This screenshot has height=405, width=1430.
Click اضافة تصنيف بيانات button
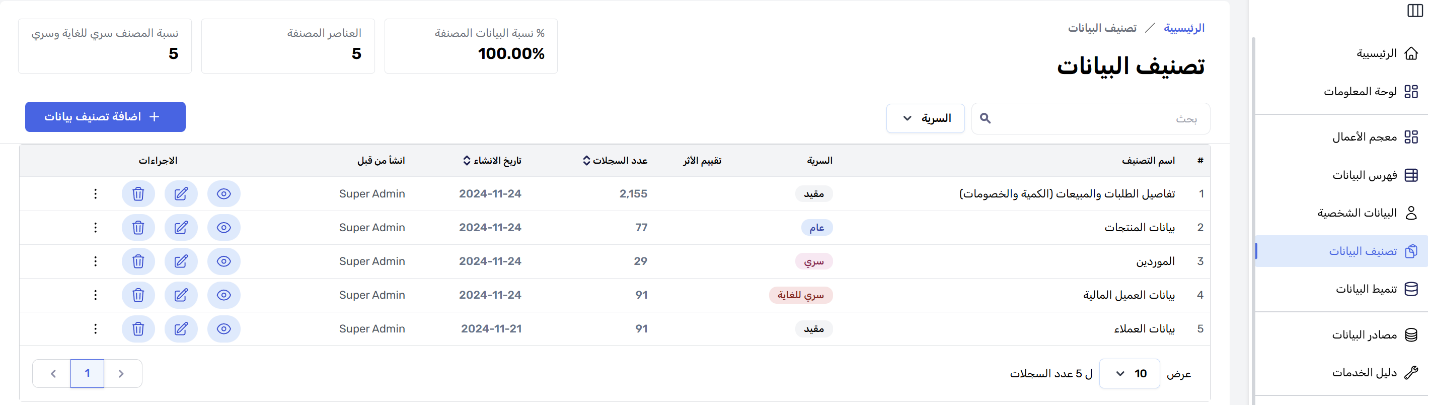pos(105,117)
